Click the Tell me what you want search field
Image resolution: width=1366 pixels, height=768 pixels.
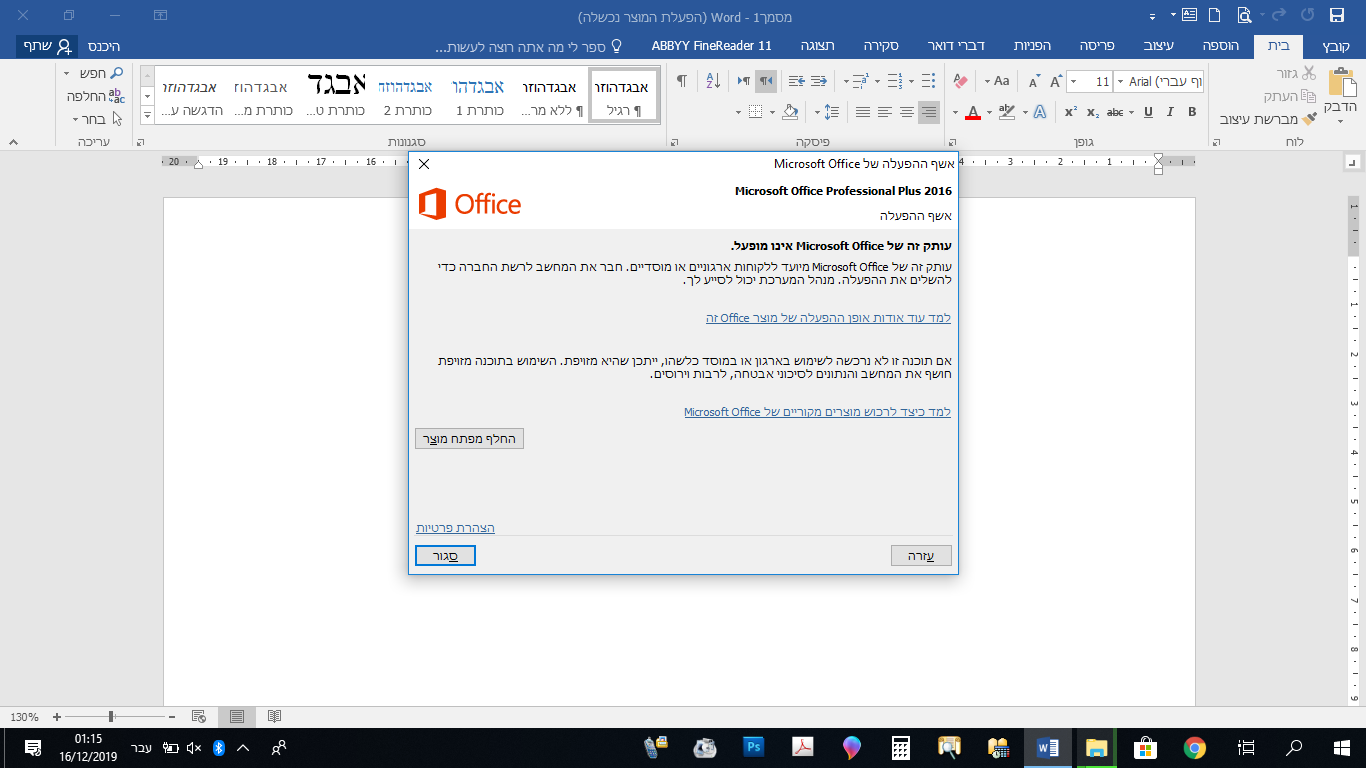(x=530, y=46)
